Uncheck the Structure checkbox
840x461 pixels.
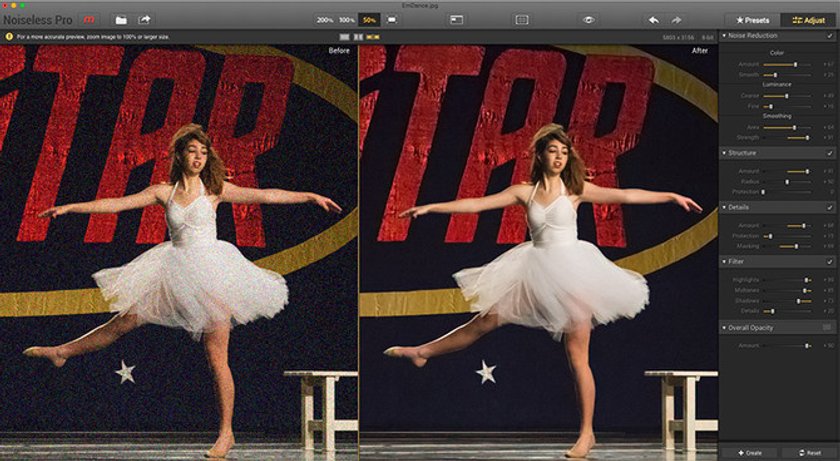830,153
